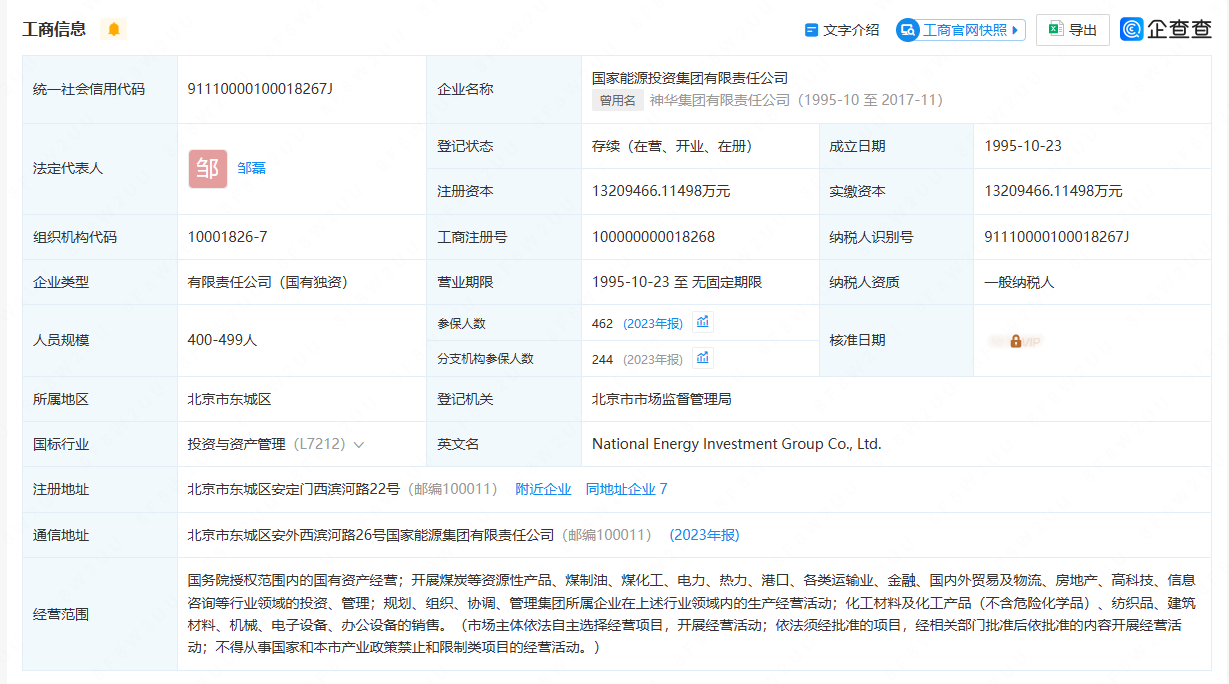Open 2023年报 link after 通信地址 postcode

click(x=704, y=535)
